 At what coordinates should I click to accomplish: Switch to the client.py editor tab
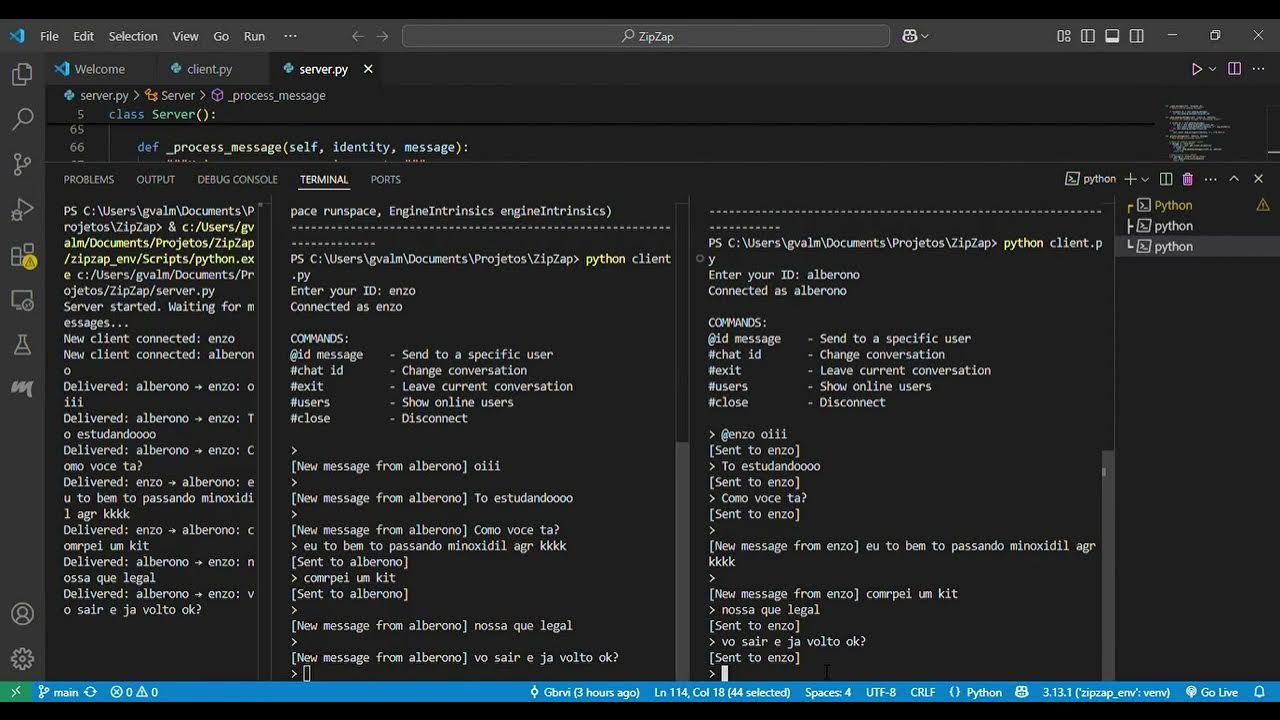pos(209,69)
